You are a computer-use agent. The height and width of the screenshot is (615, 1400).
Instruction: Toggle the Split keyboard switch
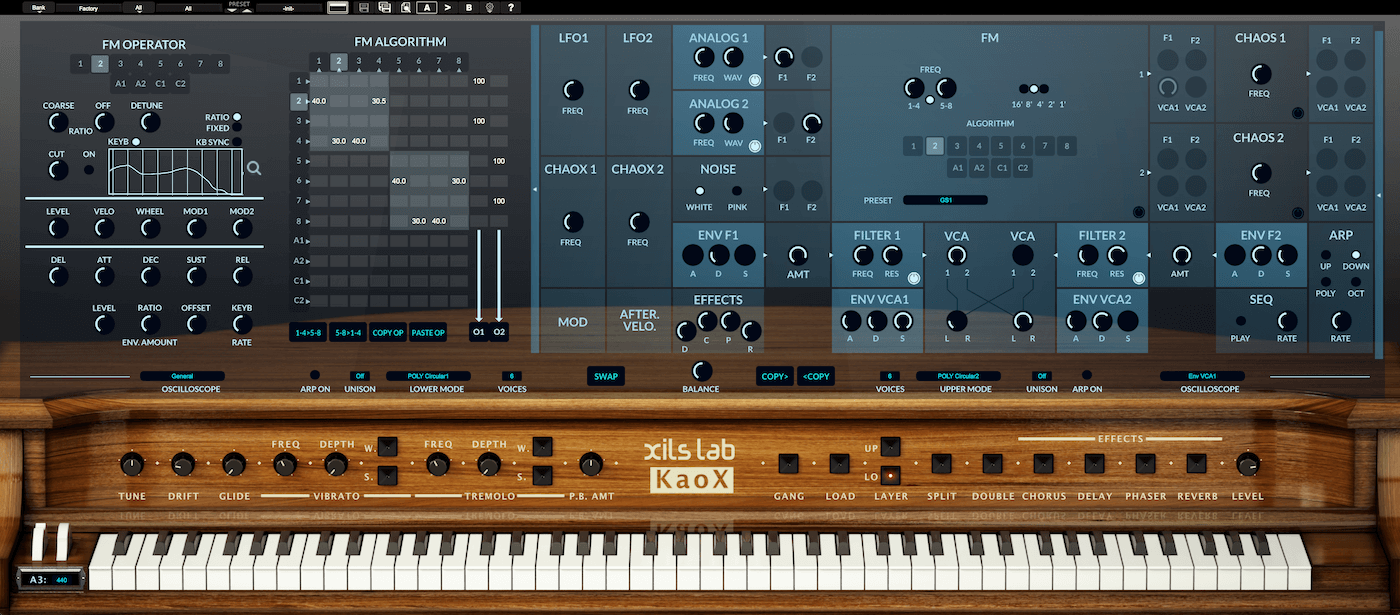pos(941,463)
